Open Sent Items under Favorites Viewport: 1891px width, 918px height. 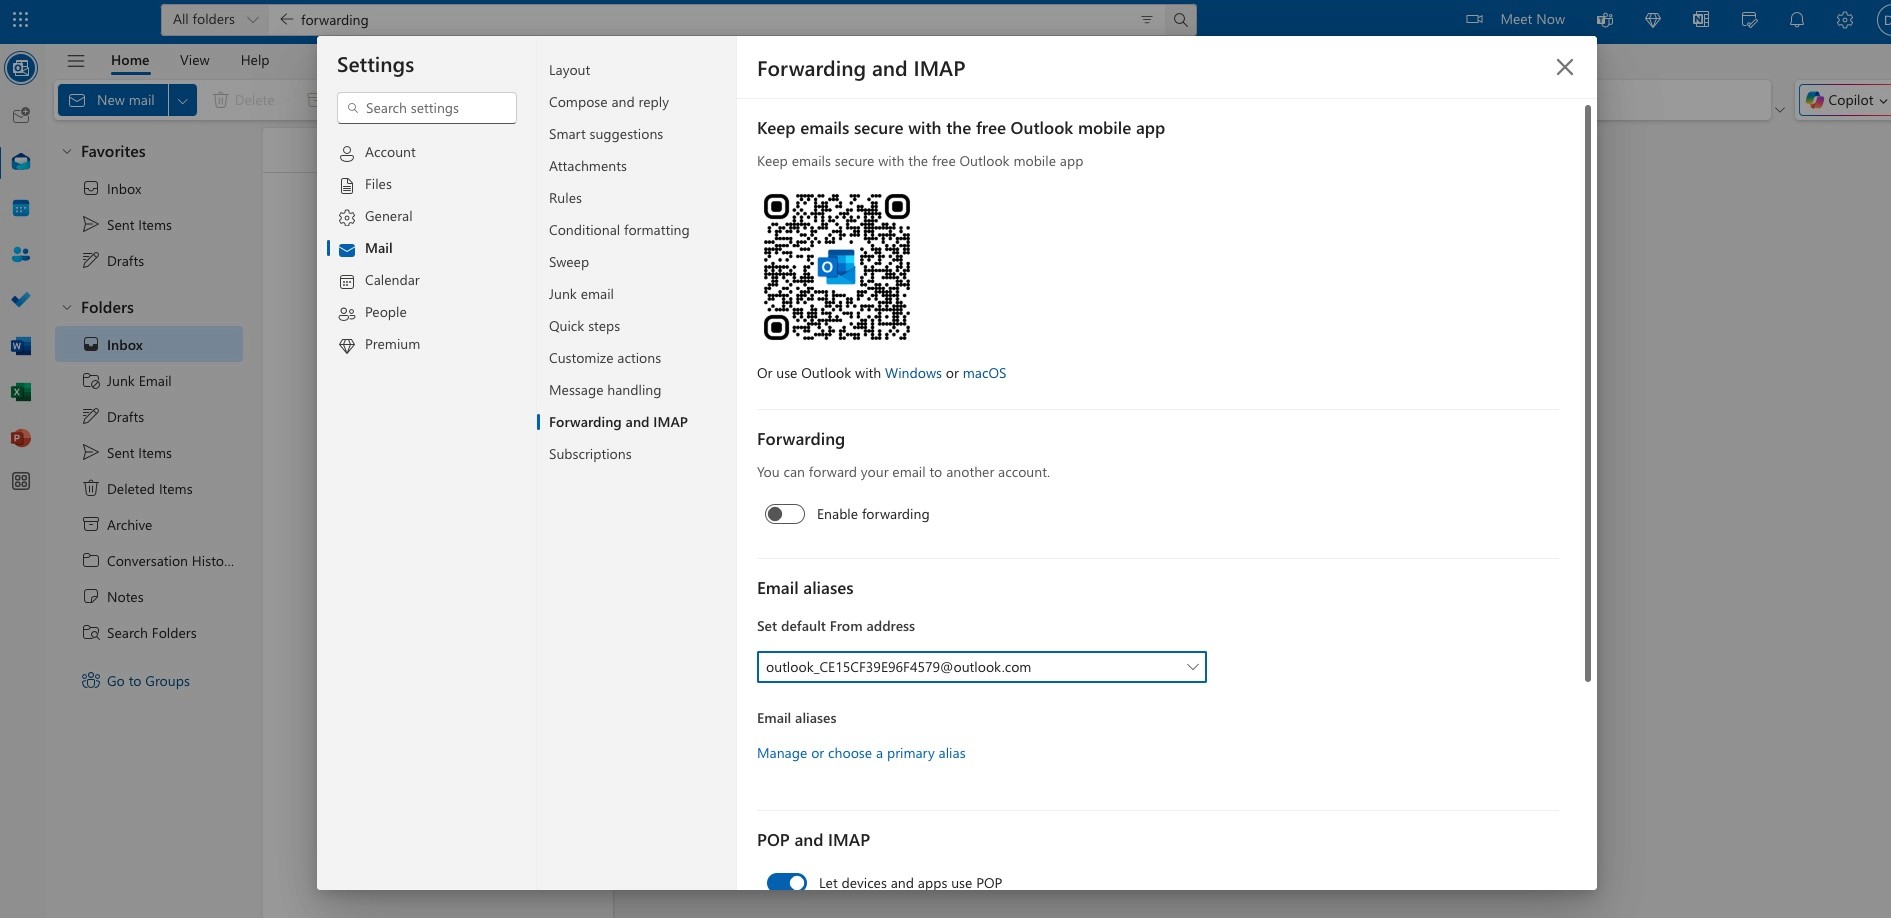(x=149, y=225)
